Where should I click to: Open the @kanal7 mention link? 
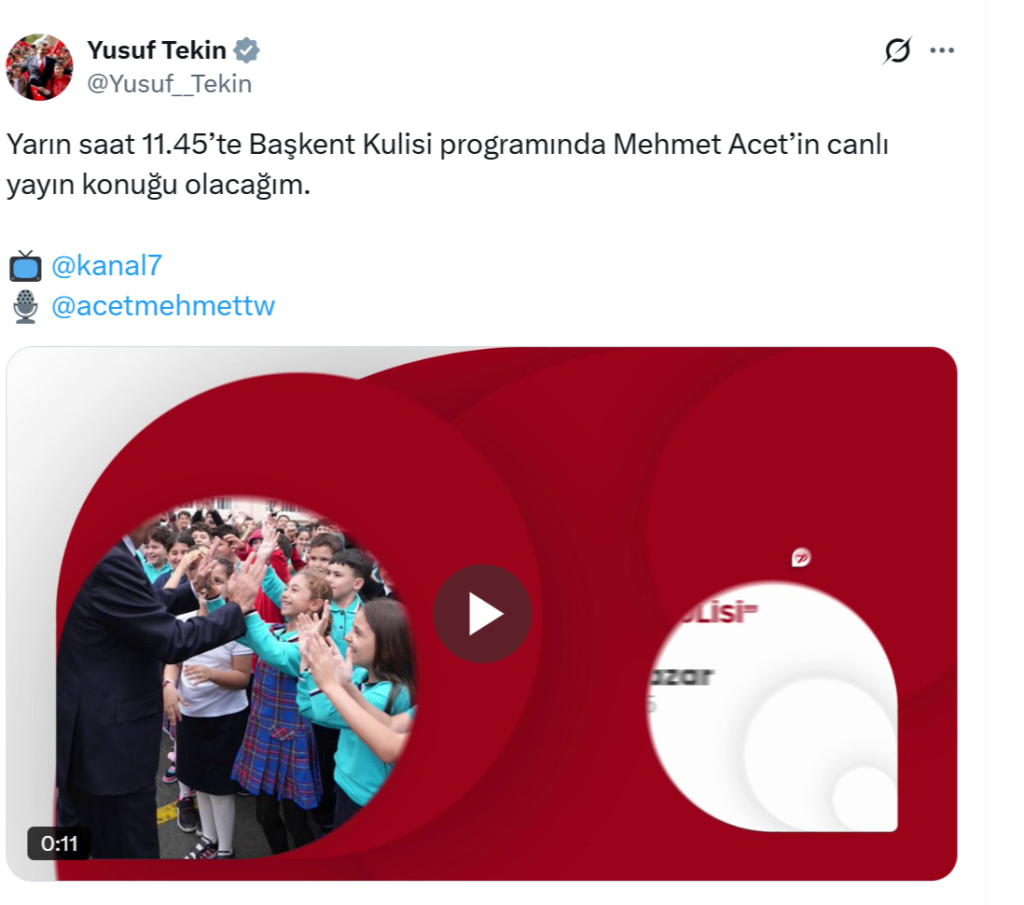[106, 266]
